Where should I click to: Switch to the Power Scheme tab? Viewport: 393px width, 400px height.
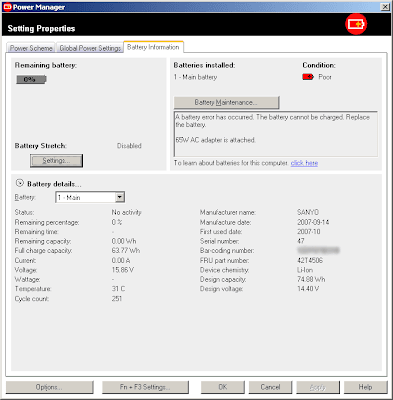[x=31, y=48]
